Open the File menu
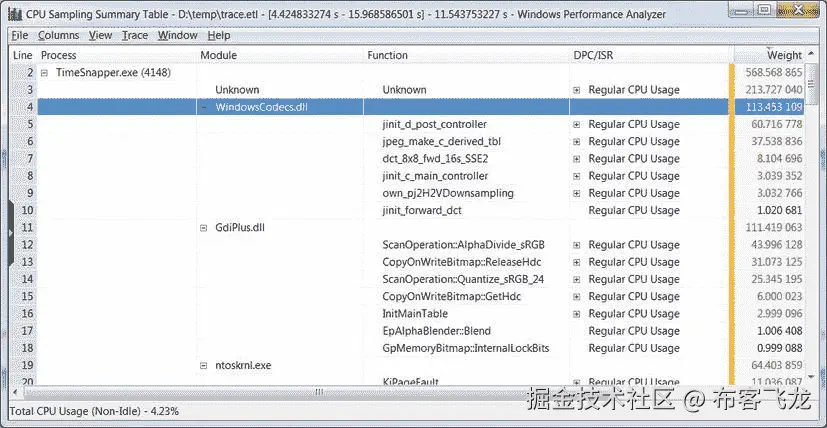This screenshot has width=827, height=428. (x=20, y=35)
